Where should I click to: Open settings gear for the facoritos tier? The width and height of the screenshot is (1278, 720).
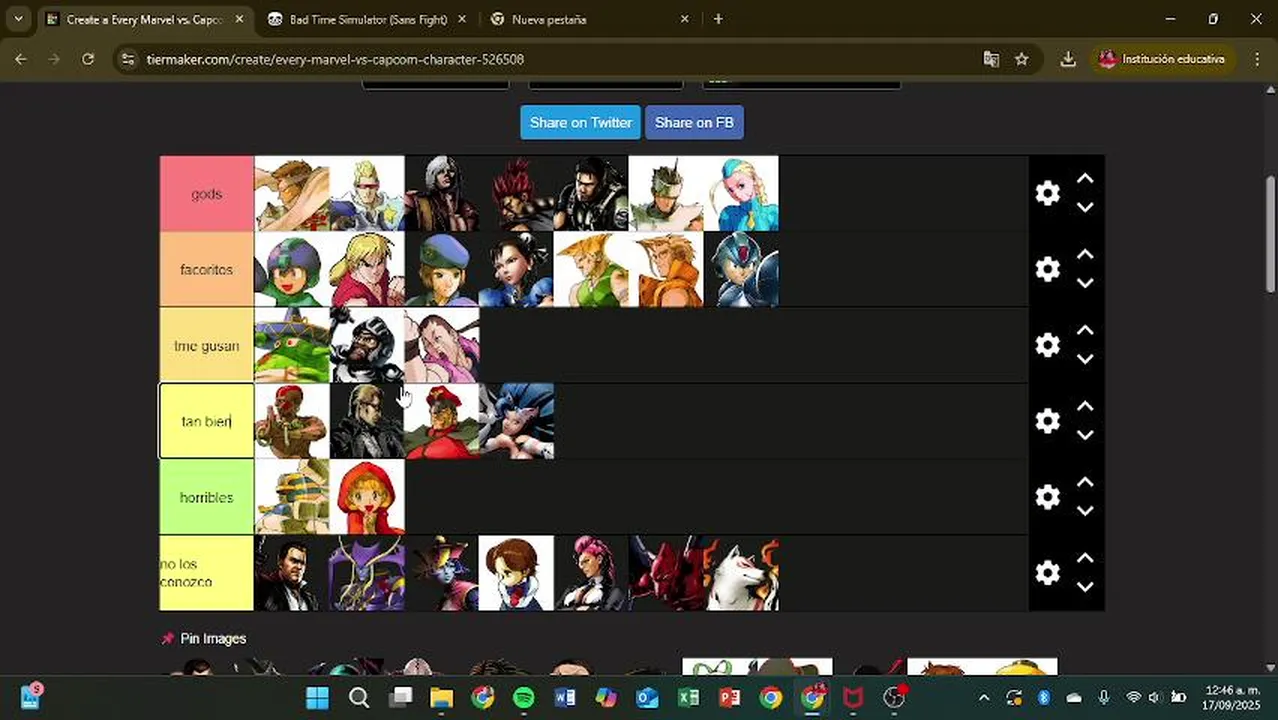pos(1047,269)
